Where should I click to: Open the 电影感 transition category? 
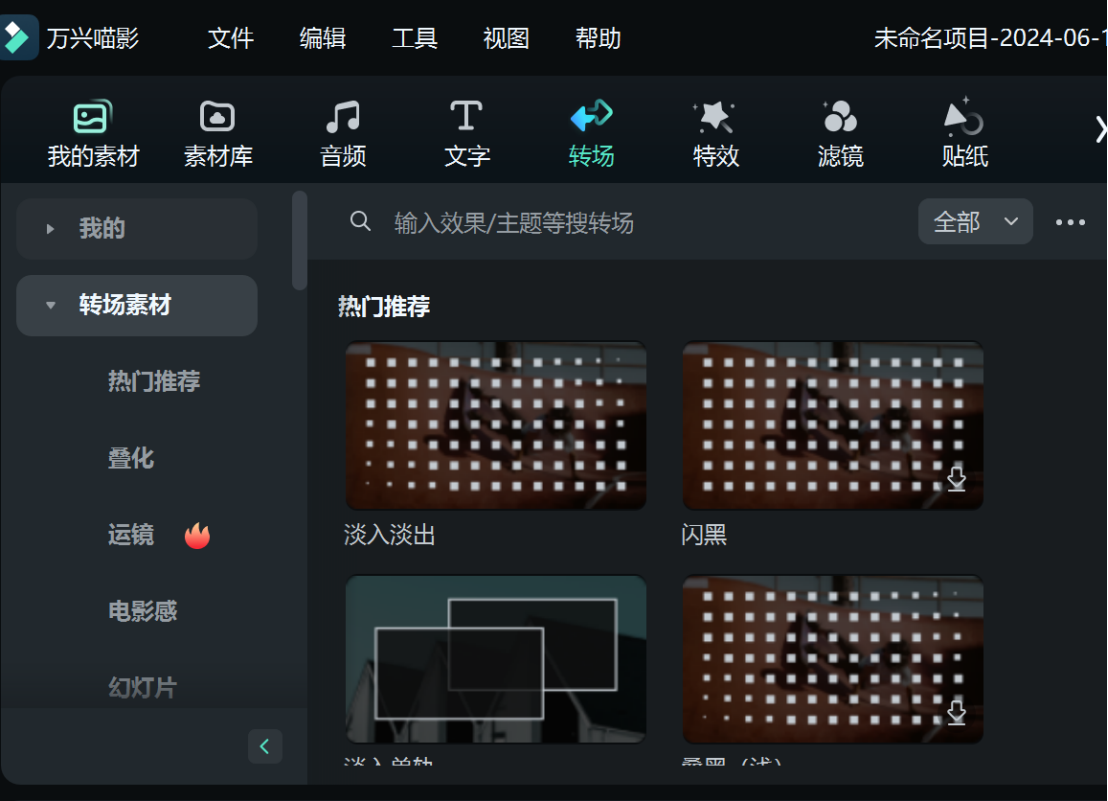coord(140,611)
